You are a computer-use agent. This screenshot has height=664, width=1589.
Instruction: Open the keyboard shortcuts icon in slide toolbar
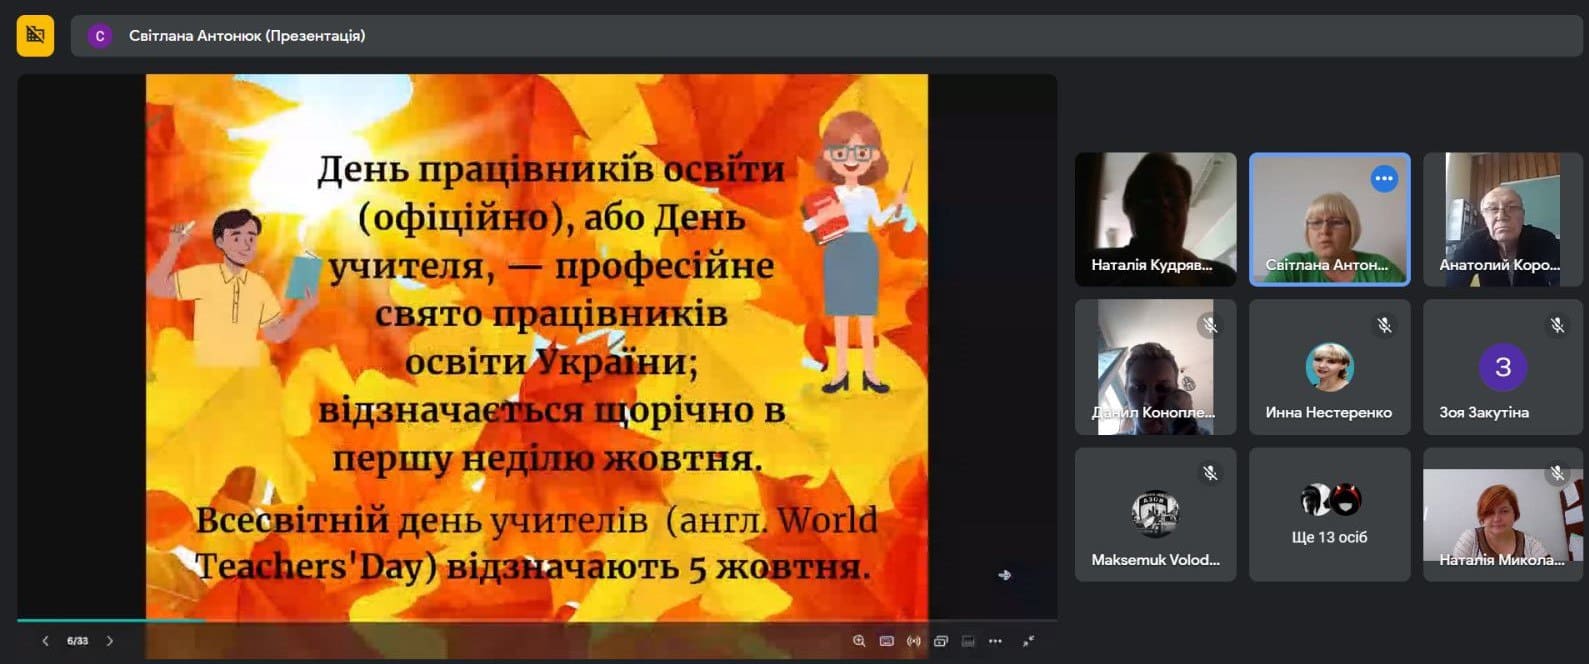pos(887,641)
